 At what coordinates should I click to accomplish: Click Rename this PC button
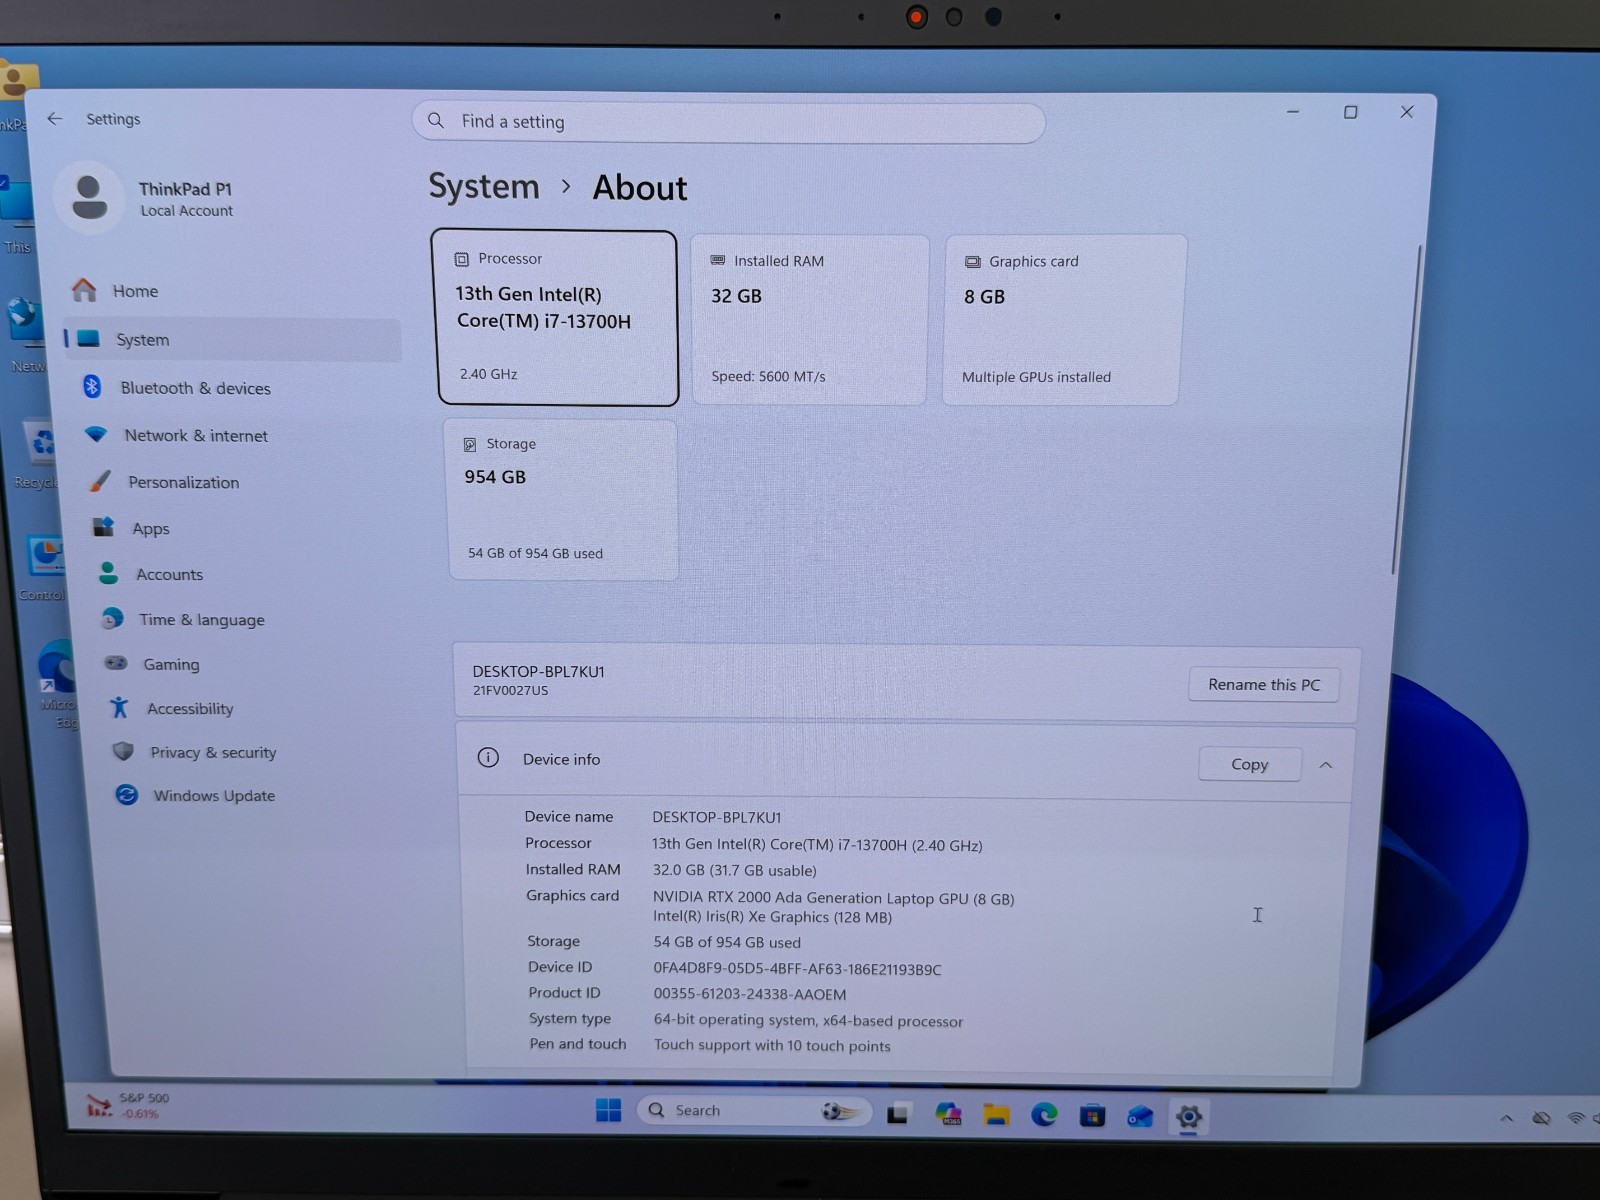(x=1264, y=684)
